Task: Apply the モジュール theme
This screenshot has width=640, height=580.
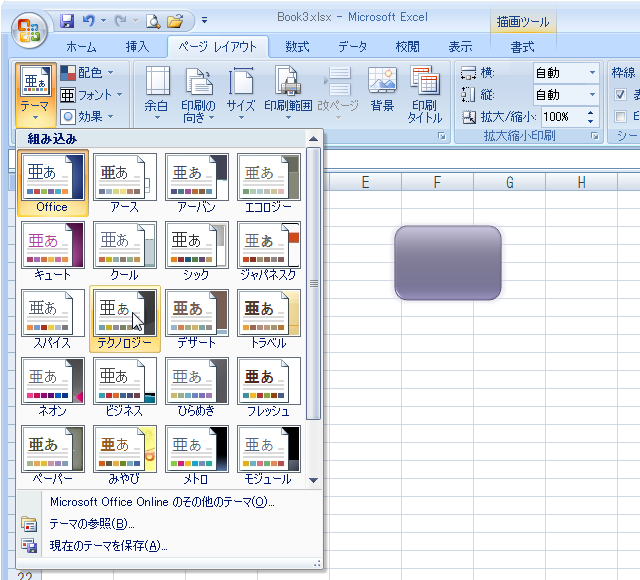Action: coord(269,455)
